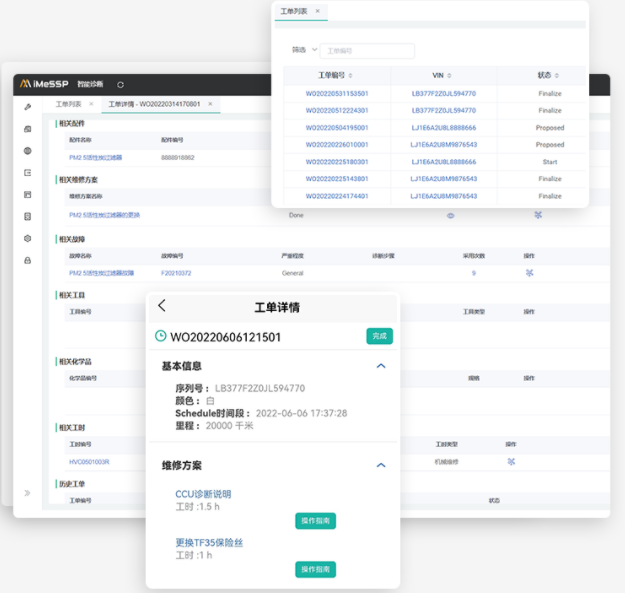Collapse the 维修方案 section
Viewport: 625px width, 593px height.
tap(381, 465)
